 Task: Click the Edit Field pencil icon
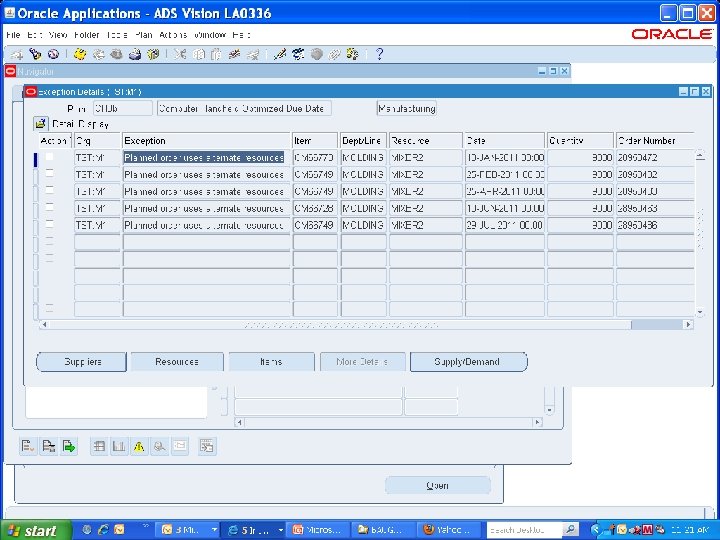[x=279, y=55]
